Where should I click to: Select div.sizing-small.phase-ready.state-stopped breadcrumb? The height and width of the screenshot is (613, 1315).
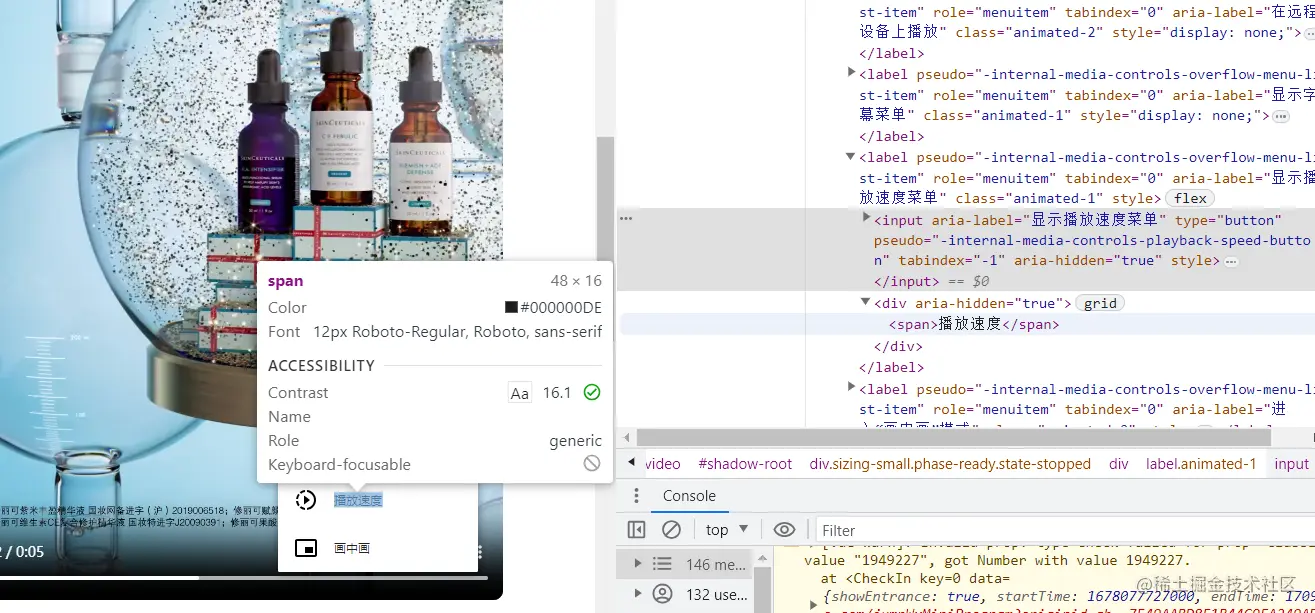[950, 464]
